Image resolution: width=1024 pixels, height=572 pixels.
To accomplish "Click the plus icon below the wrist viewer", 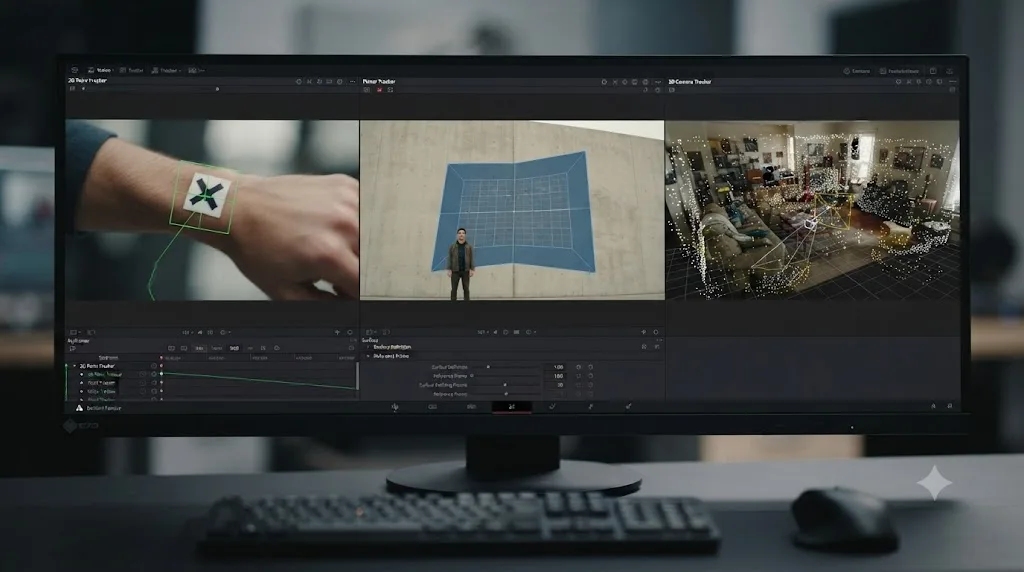I will [338, 332].
